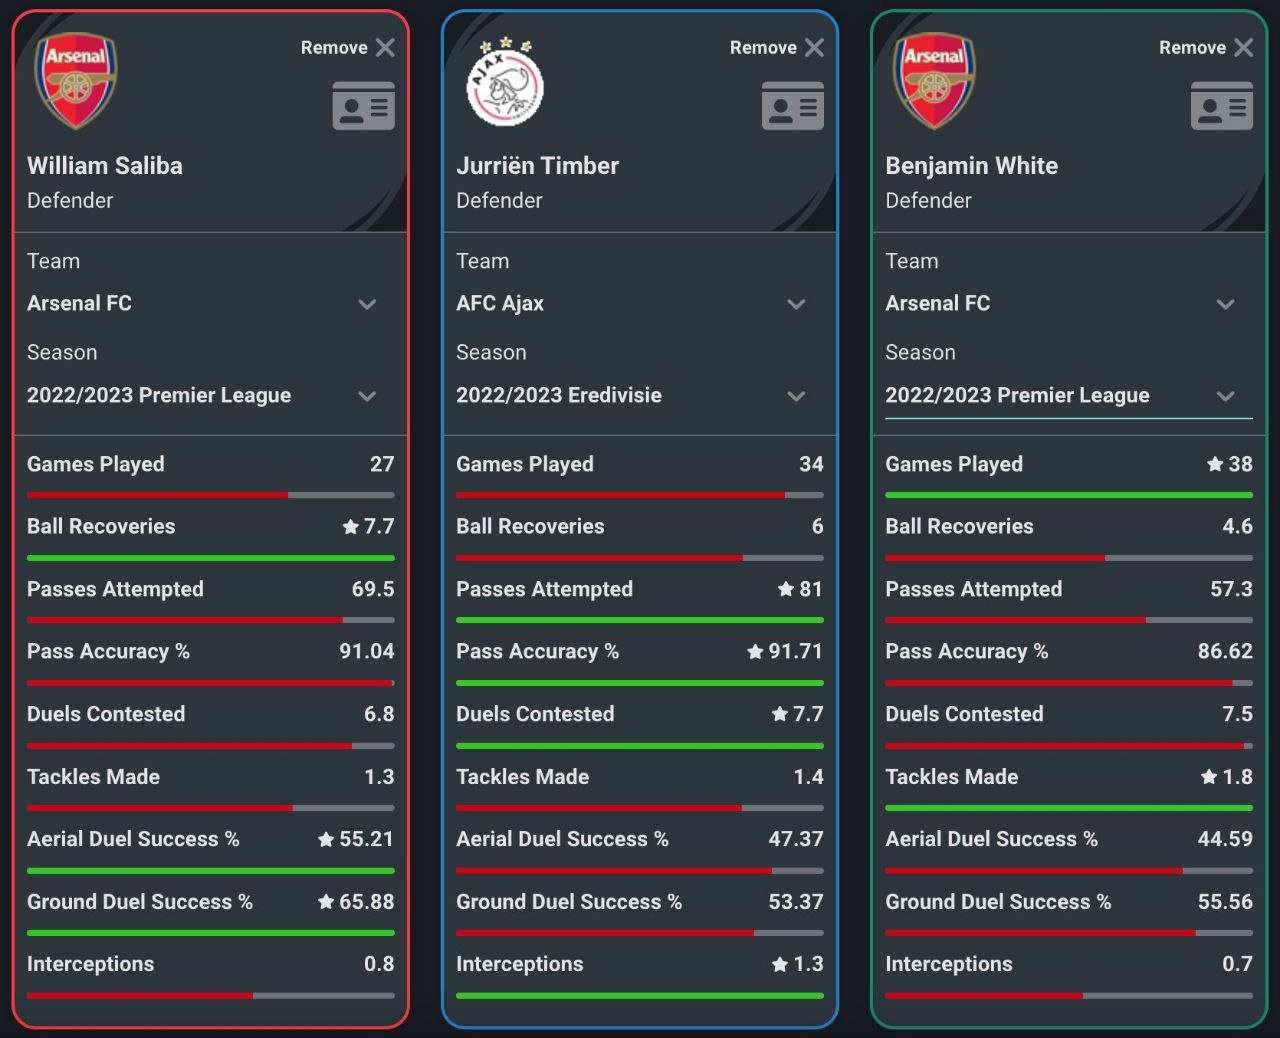Screen dimensions: 1280x1038
Task: Remove William Saliba from comparison
Action: pos(348,47)
